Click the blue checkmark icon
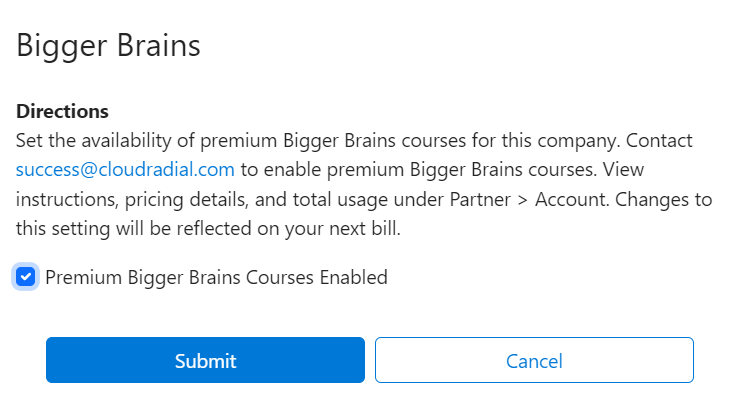Image resolution: width=730 pixels, height=393 pixels. pyautogui.click(x=26, y=277)
